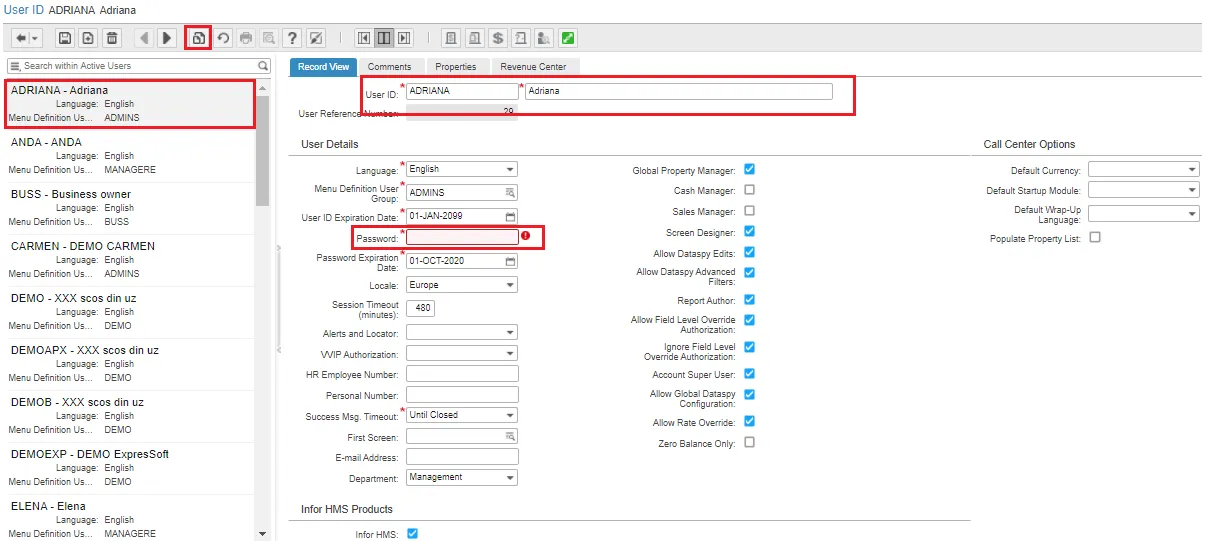Toggle the Account Super User checkbox

(749, 374)
